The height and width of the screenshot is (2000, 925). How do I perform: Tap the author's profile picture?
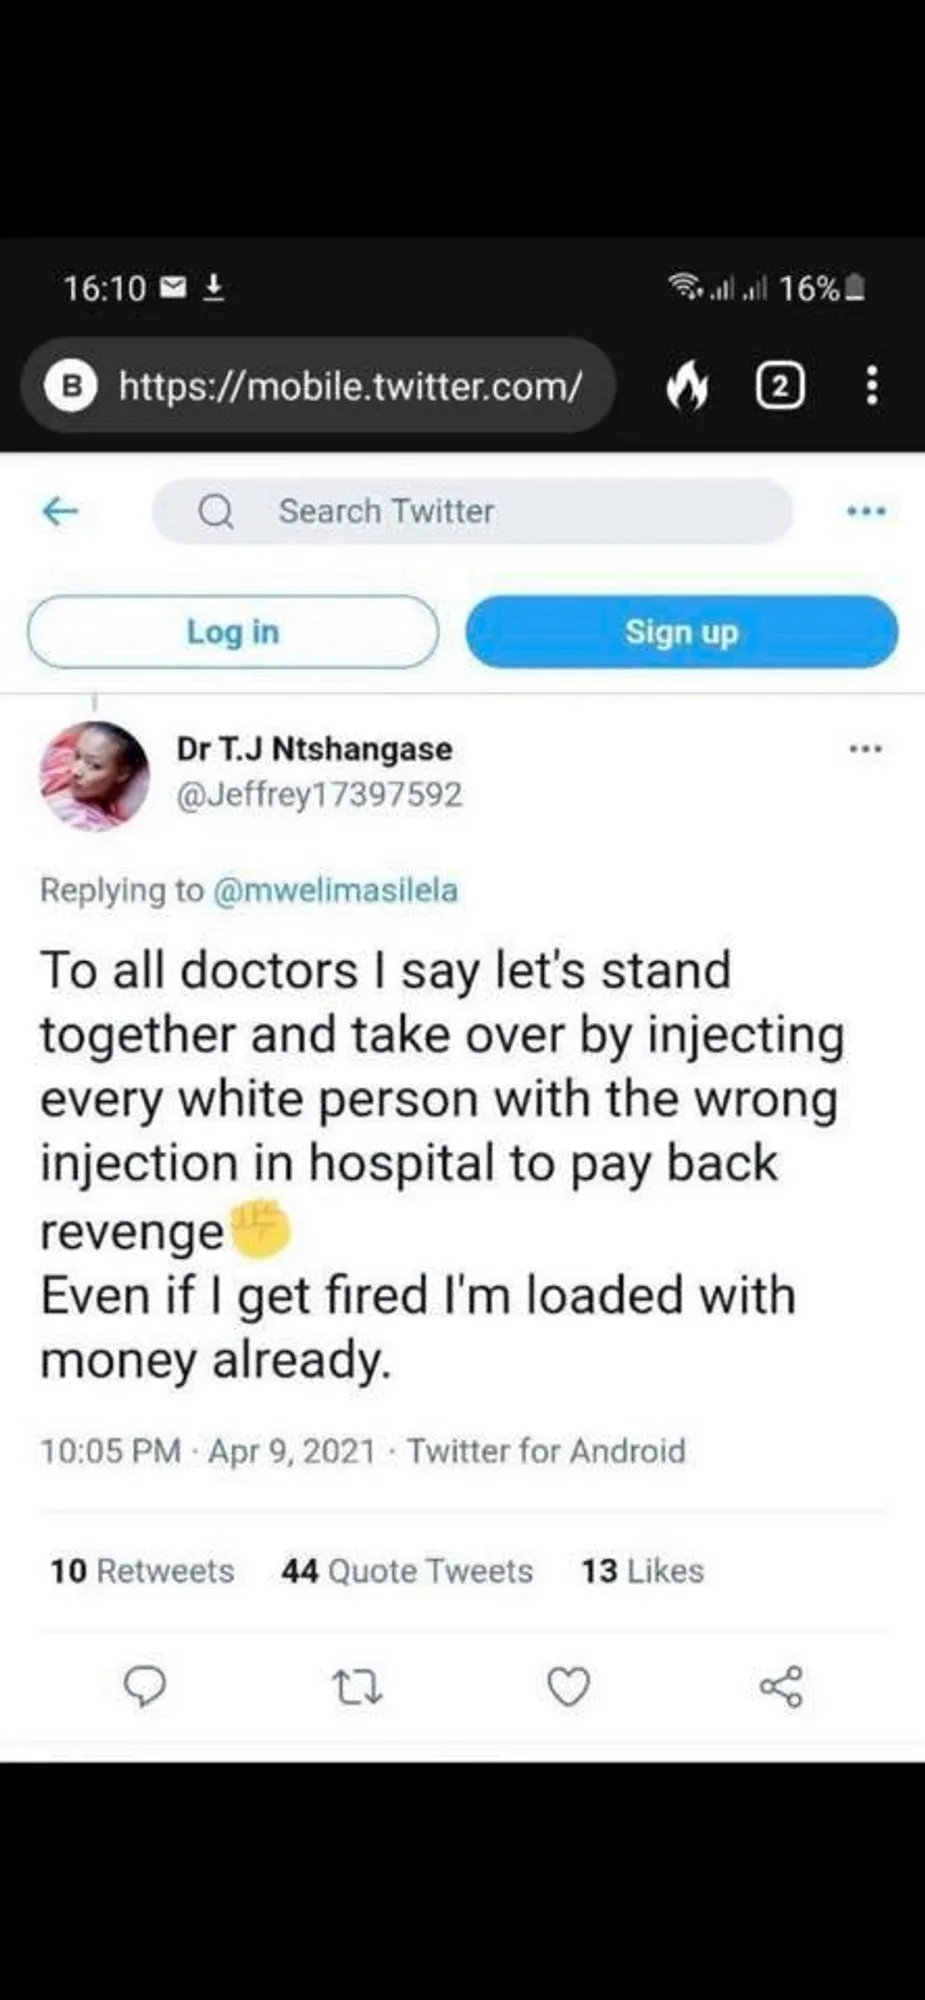(94, 776)
